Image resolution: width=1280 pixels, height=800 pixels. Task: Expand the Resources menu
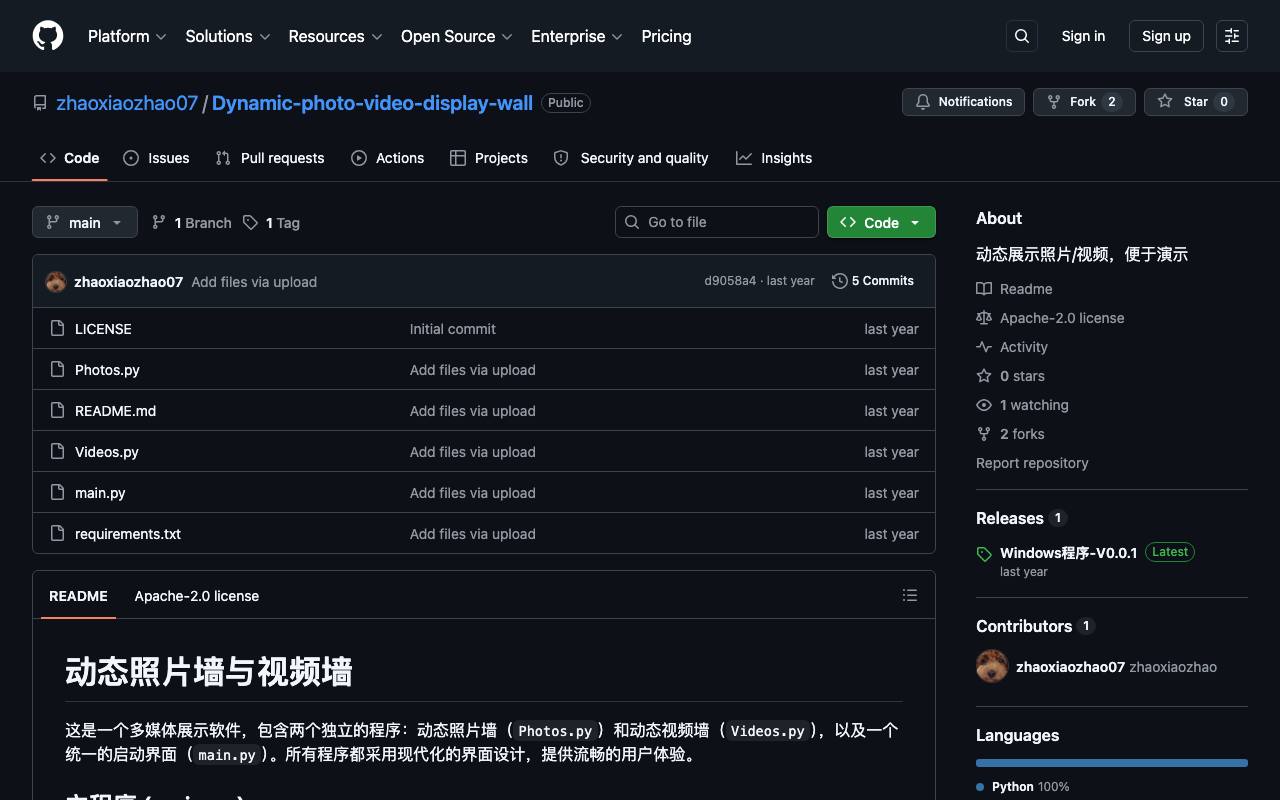pos(335,36)
